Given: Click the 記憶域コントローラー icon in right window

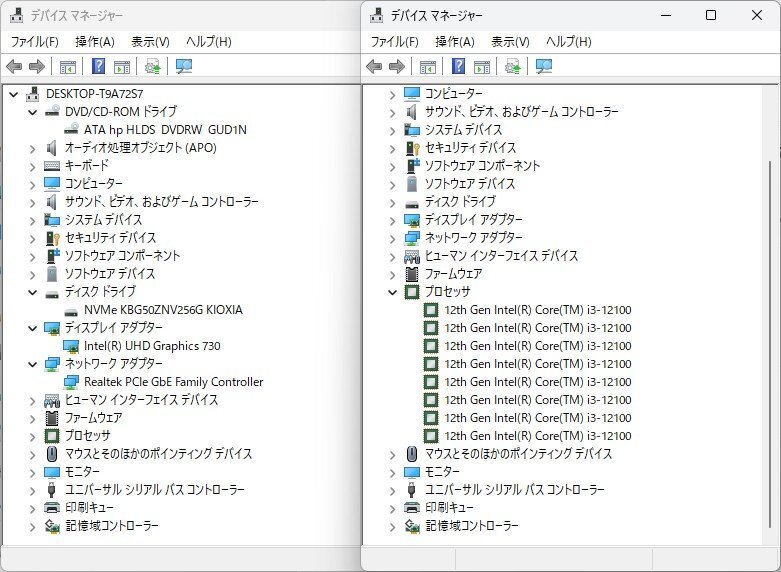Looking at the screenshot, I should [x=412, y=526].
